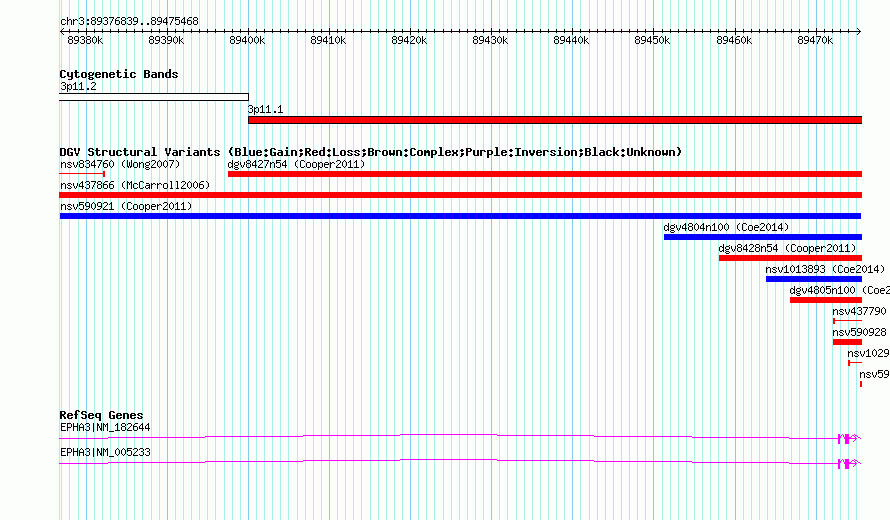Click the 89460k ruler tick label

734,40
